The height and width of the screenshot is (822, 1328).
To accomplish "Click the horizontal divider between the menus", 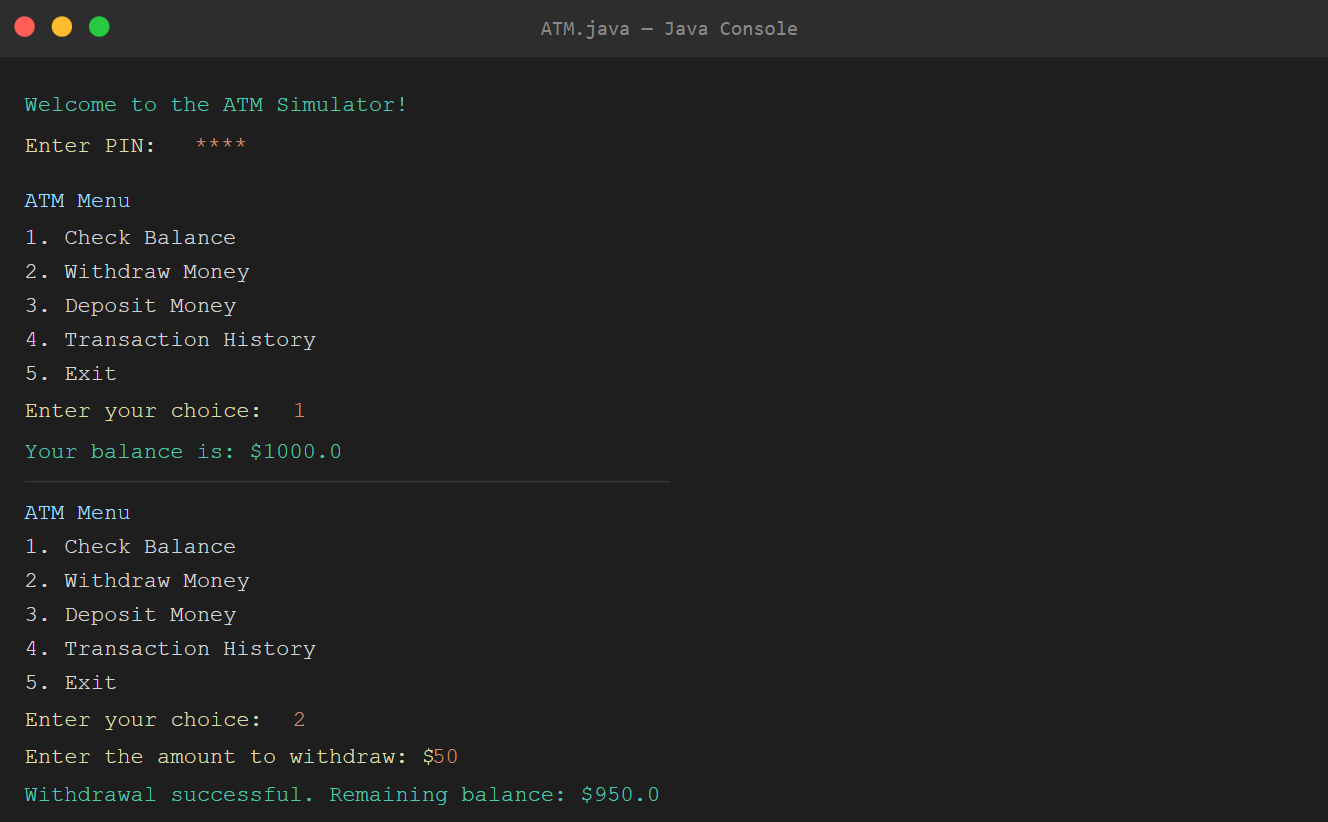I will [346, 482].
